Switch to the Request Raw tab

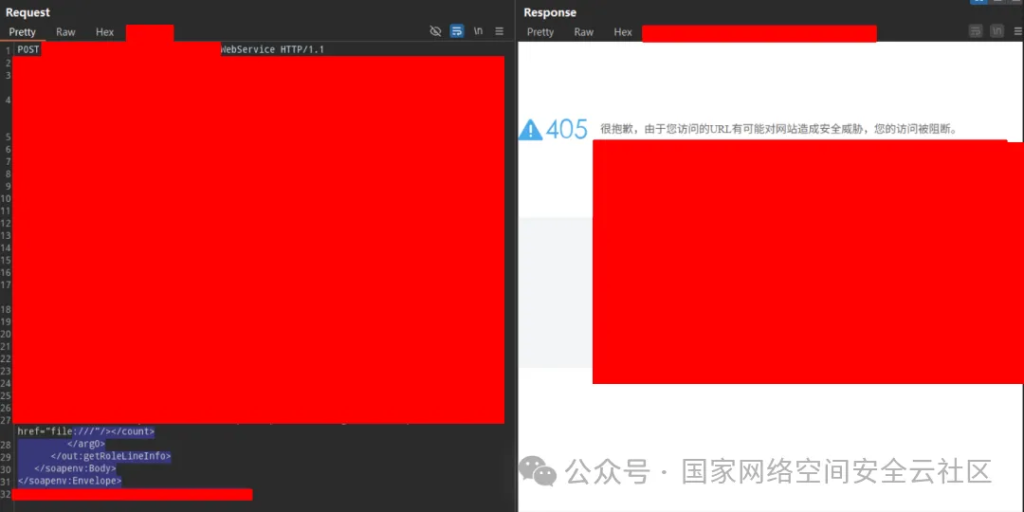[65, 32]
